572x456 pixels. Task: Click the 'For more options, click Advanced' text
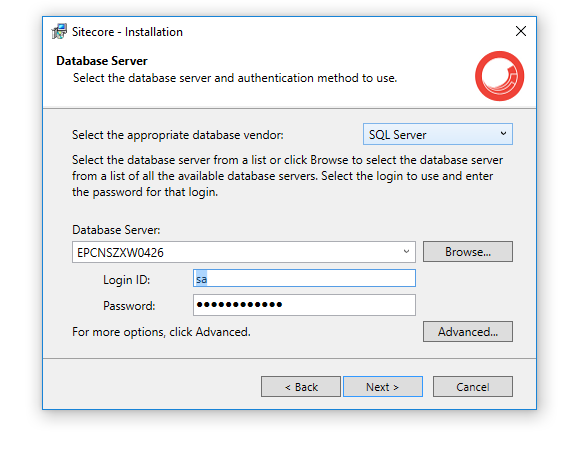(161, 332)
